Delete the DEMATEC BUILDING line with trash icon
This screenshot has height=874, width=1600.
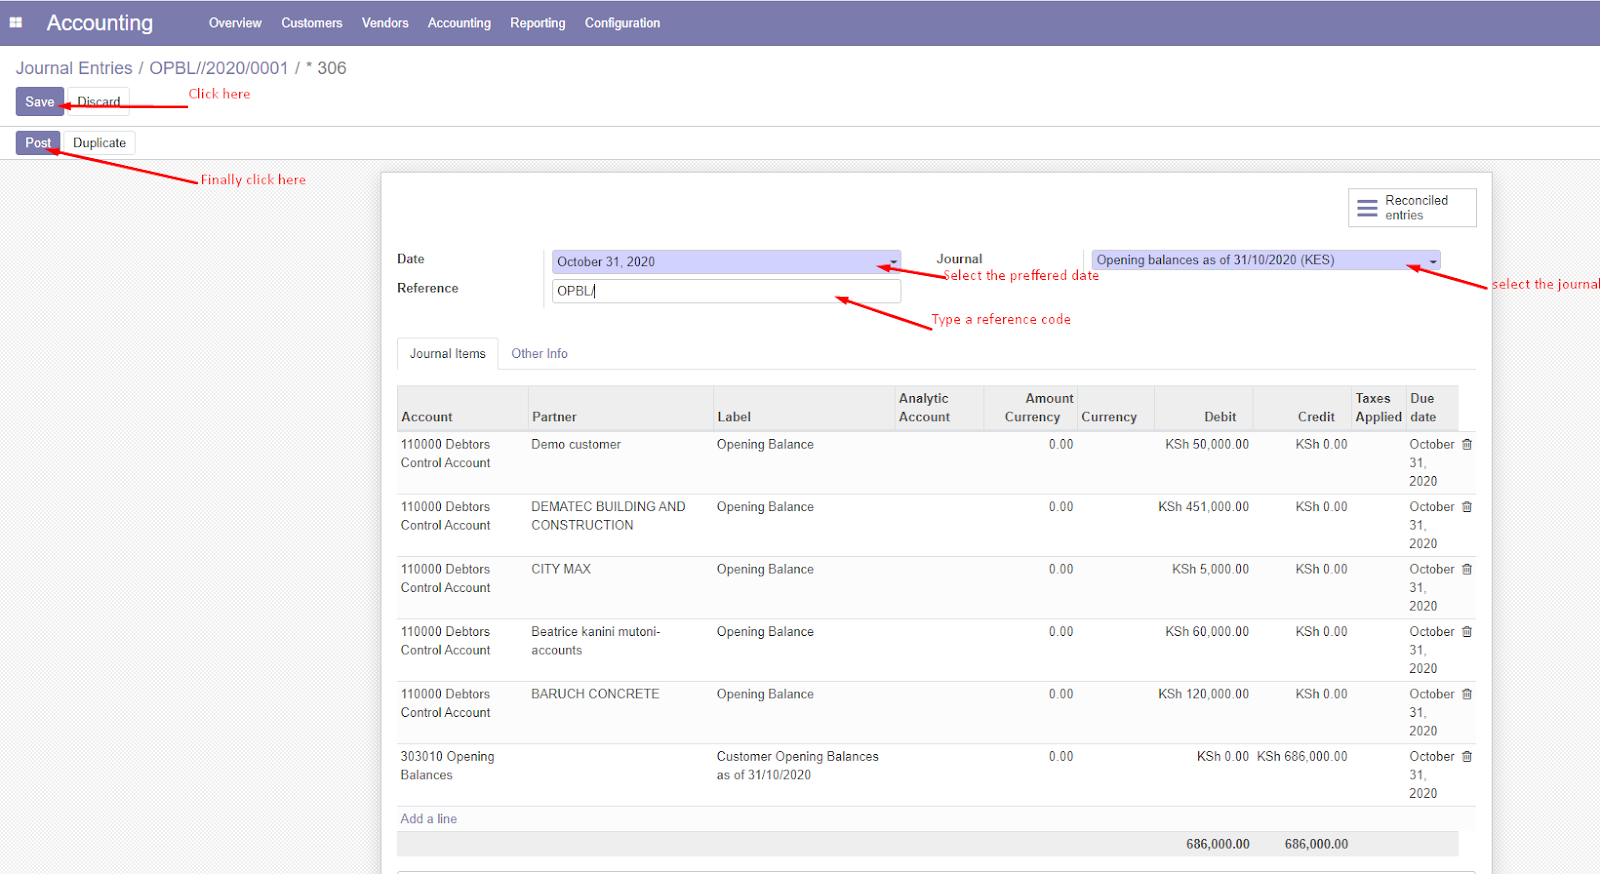click(x=1467, y=507)
